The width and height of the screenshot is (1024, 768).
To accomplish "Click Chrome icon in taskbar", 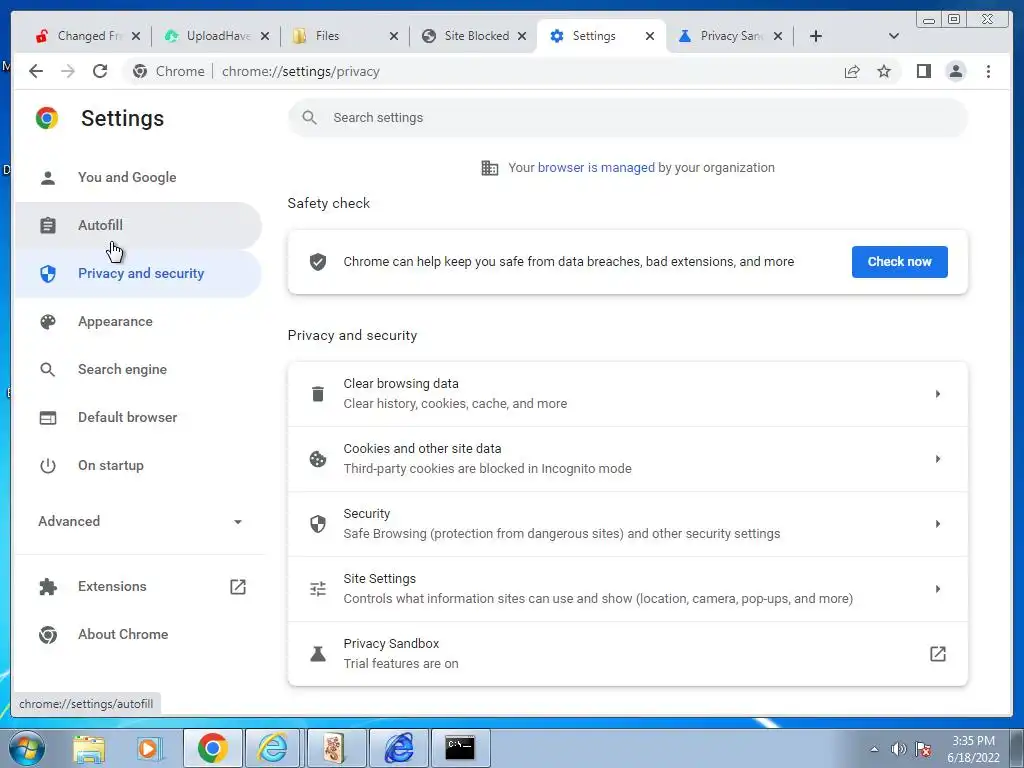I will pyautogui.click(x=212, y=747).
